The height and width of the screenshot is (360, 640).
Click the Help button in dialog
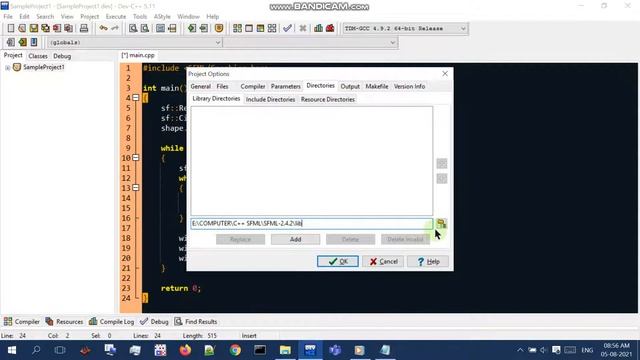tap(428, 261)
